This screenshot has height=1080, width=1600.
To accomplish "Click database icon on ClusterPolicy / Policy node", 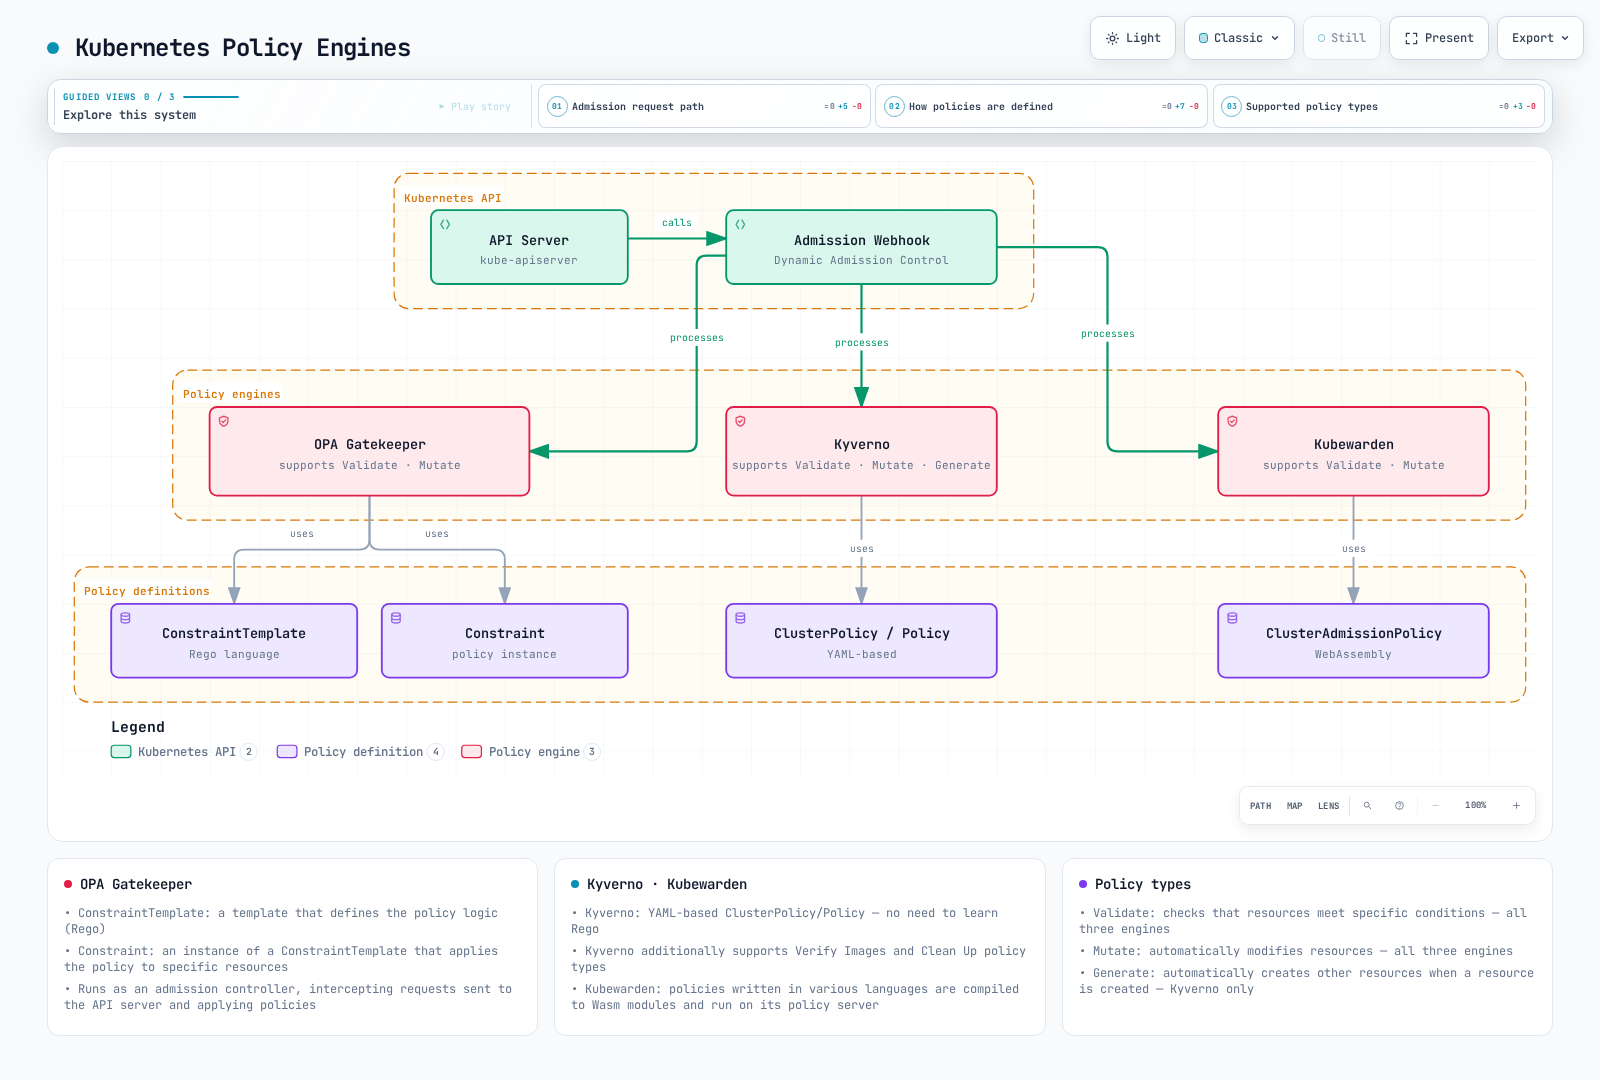I will tap(740, 618).
